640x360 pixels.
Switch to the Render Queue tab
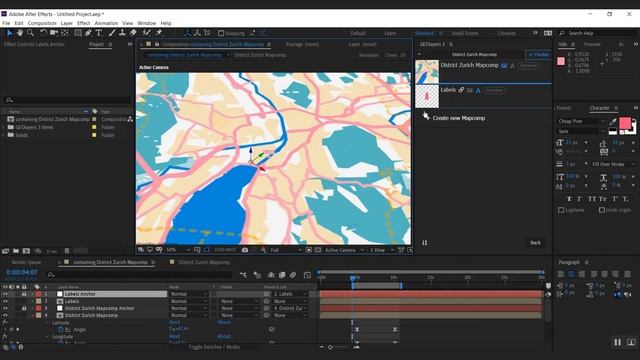(x=27, y=262)
